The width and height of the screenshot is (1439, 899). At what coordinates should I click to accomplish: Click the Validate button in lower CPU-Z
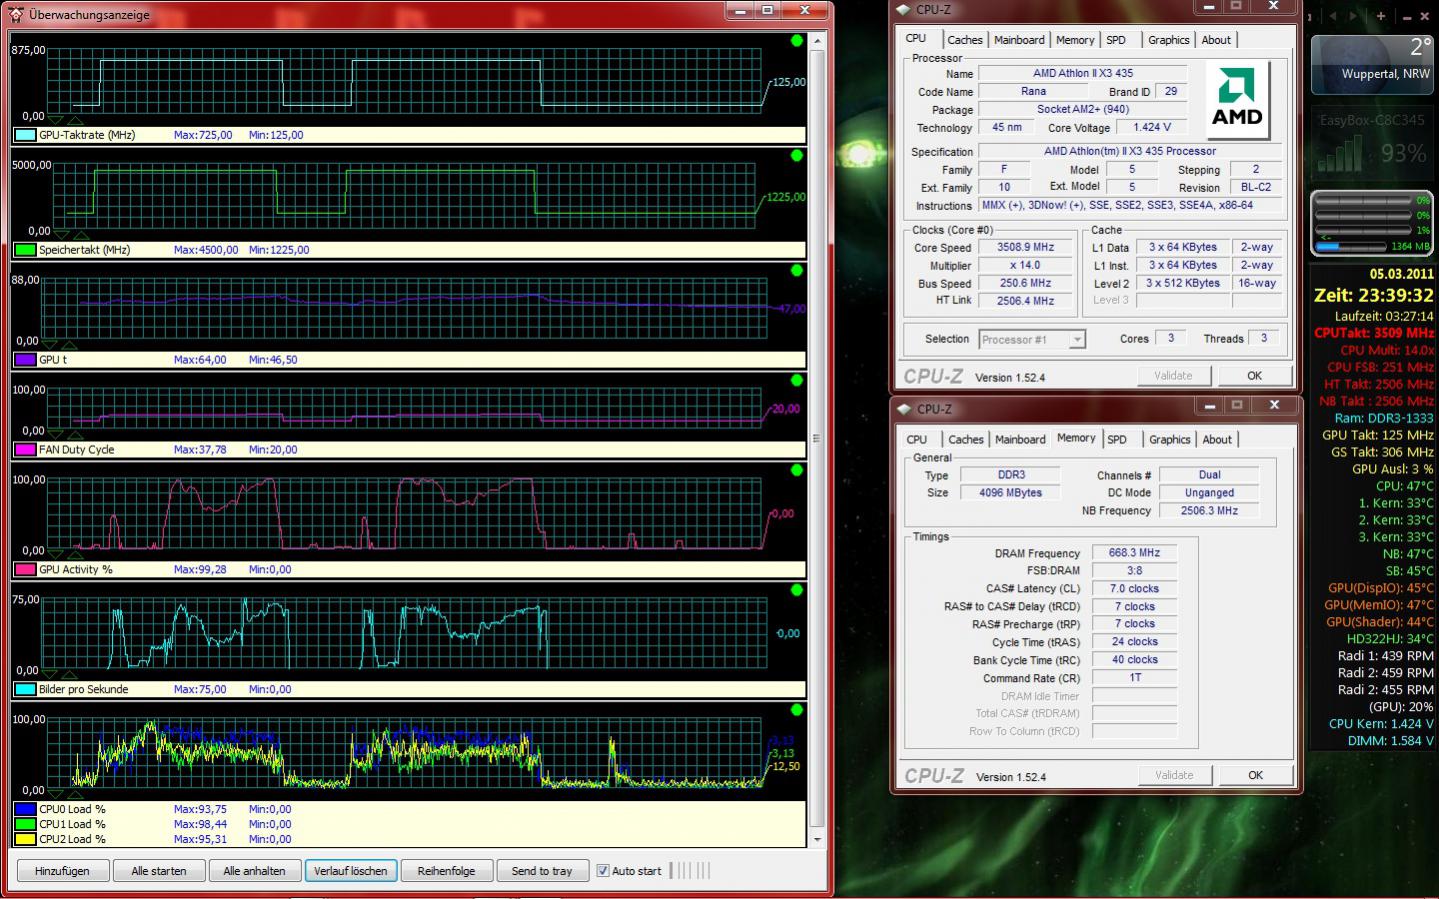coord(1175,775)
